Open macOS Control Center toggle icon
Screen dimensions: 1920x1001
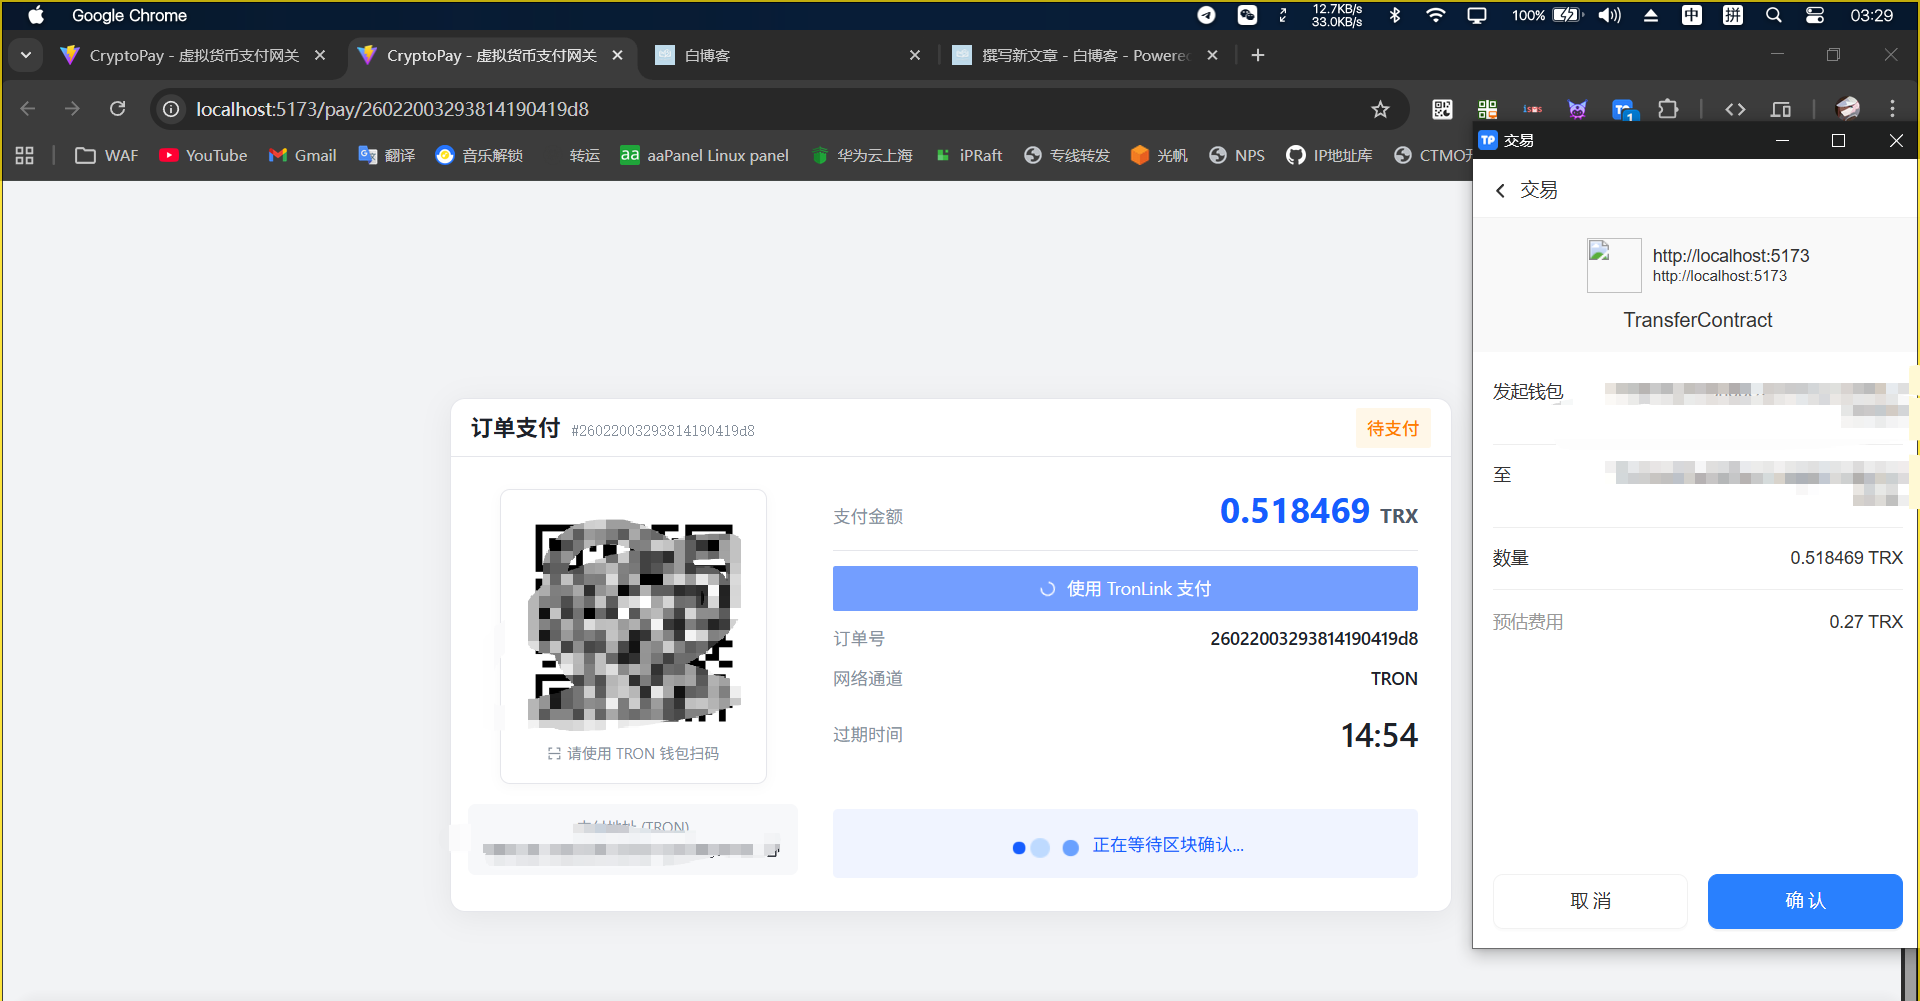coord(1814,15)
